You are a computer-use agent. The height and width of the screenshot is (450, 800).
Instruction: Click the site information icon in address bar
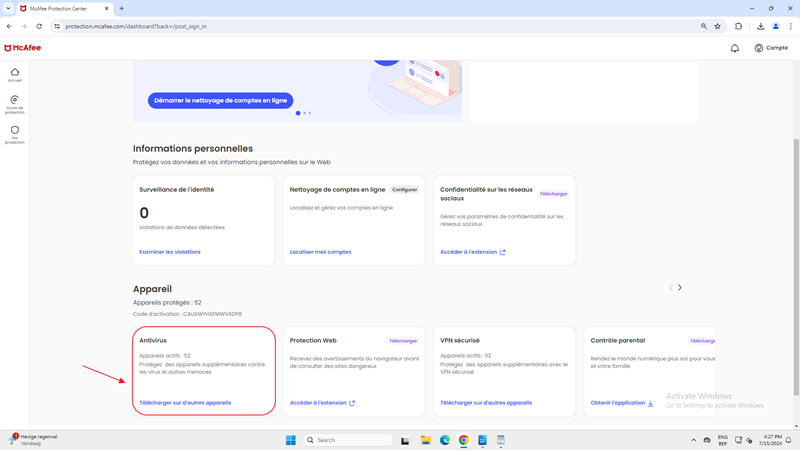[57, 26]
